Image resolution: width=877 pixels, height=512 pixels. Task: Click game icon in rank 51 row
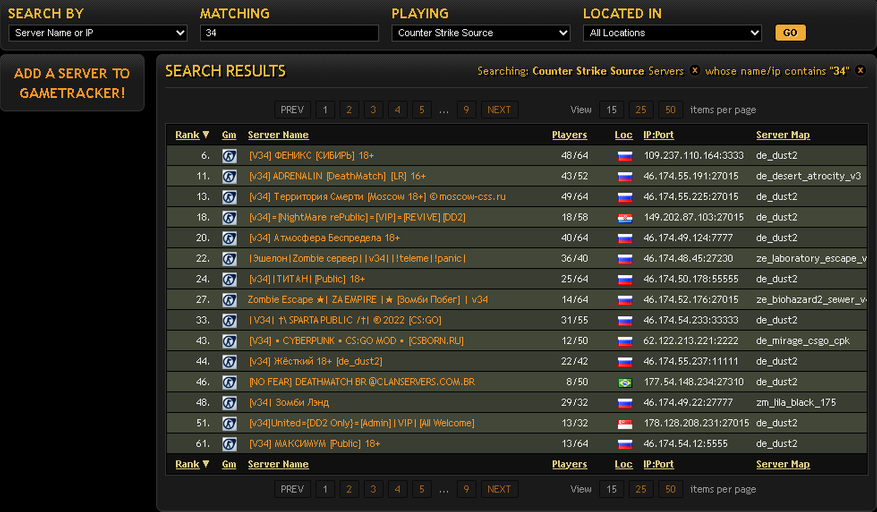point(229,424)
